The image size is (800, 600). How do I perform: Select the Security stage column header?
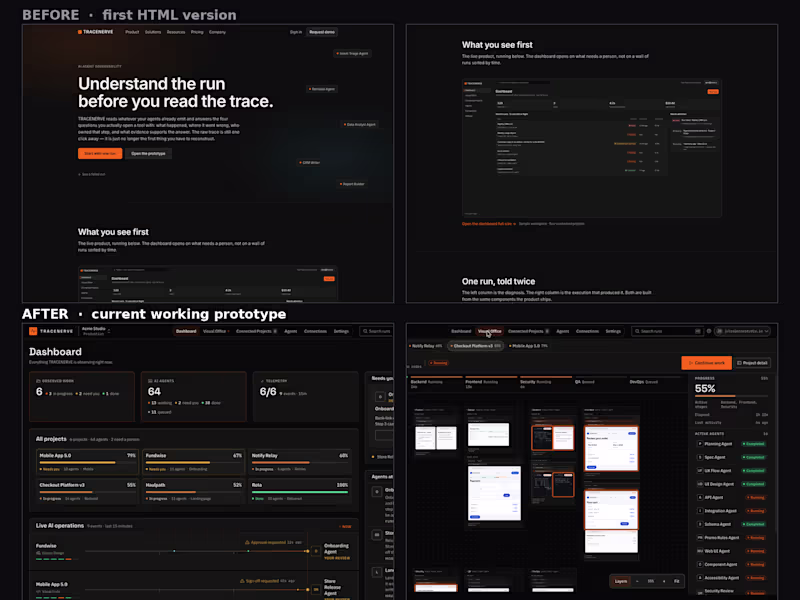pyautogui.click(x=545, y=383)
